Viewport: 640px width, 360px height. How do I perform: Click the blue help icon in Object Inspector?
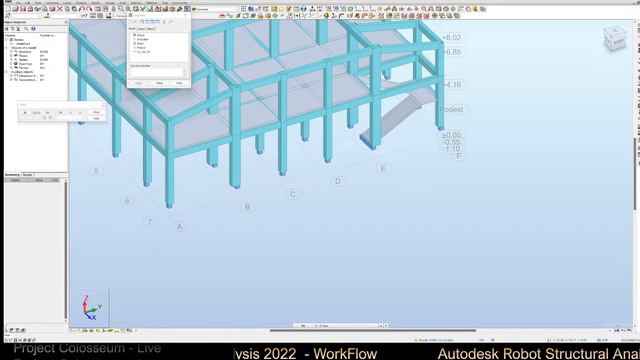click(33, 29)
